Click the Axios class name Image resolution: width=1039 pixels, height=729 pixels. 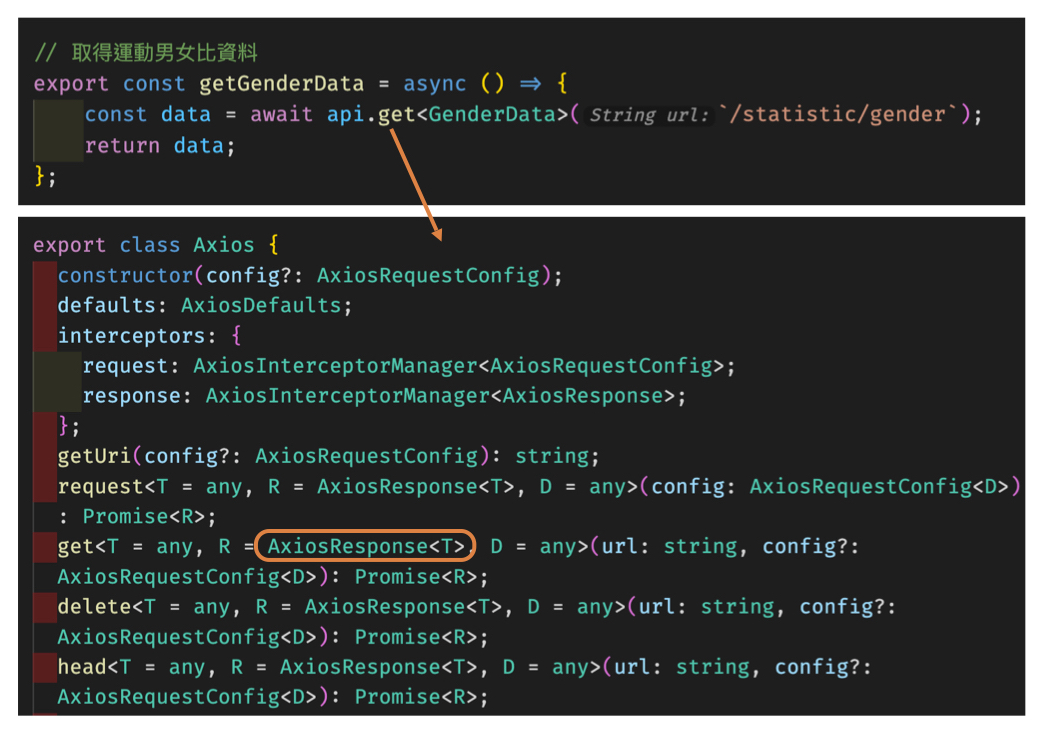224,245
